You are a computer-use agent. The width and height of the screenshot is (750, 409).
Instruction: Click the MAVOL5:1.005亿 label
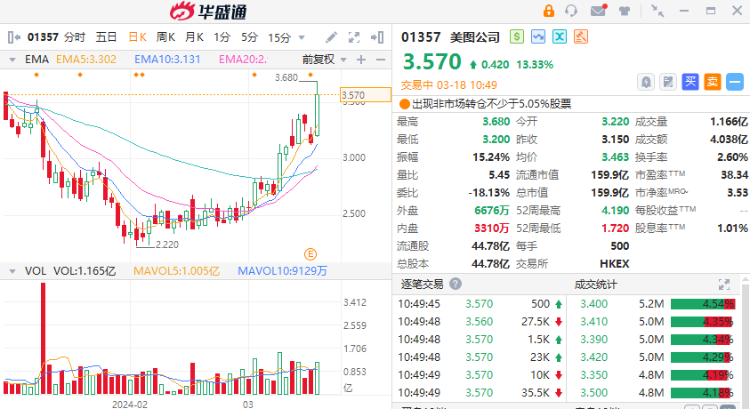tap(176, 271)
